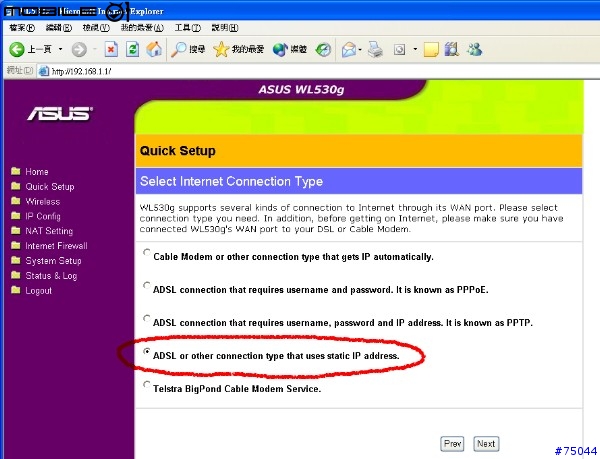Select Cable Modem automatic IP option

coord(147,252)
